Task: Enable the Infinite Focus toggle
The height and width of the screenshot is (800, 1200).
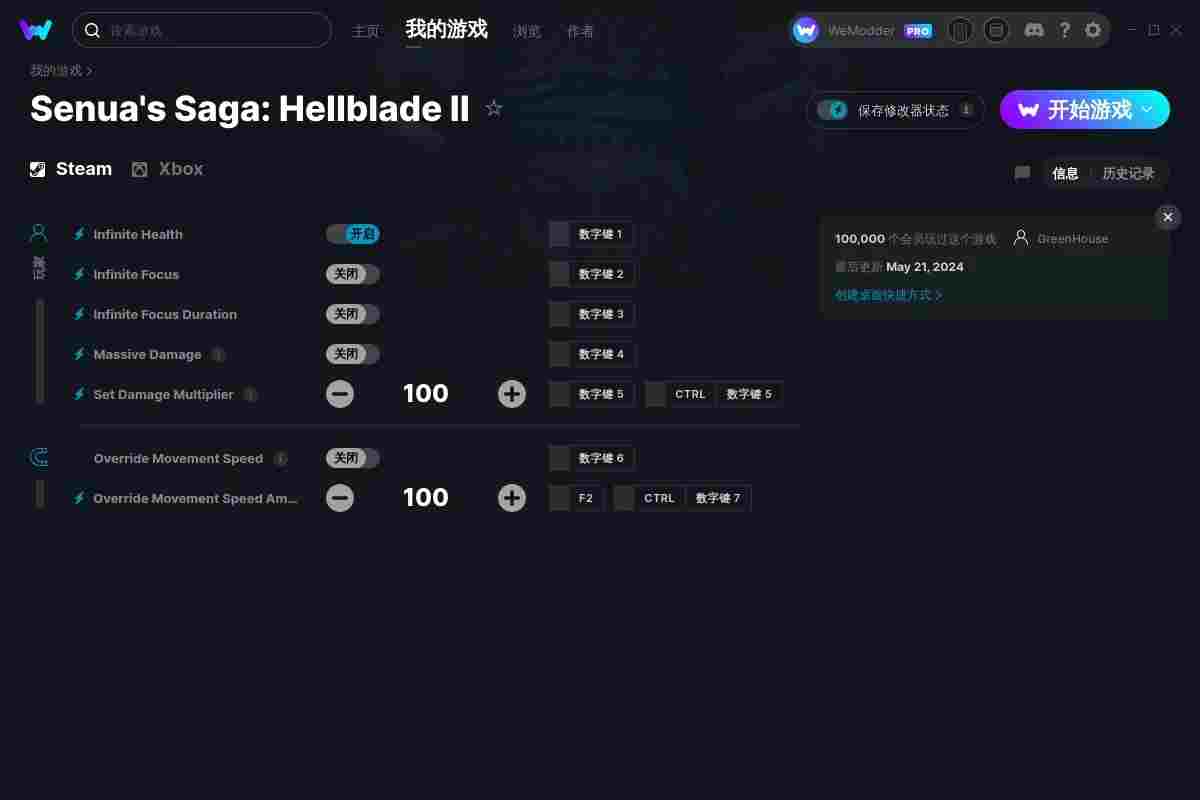Action: click(352, 274)
